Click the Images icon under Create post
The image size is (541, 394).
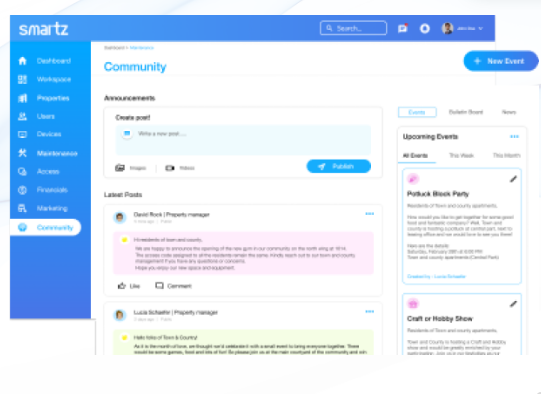click(x=120, y=168)
